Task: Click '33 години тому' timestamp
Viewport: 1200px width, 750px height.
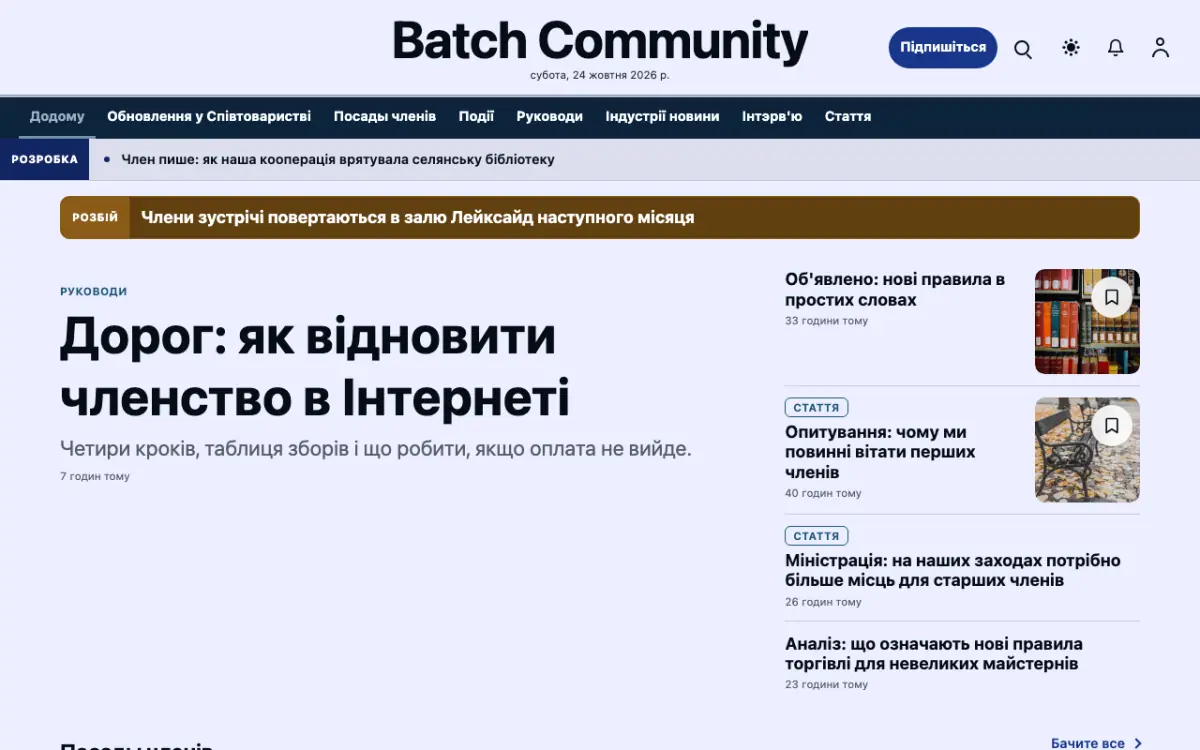Action: point(827,321)
